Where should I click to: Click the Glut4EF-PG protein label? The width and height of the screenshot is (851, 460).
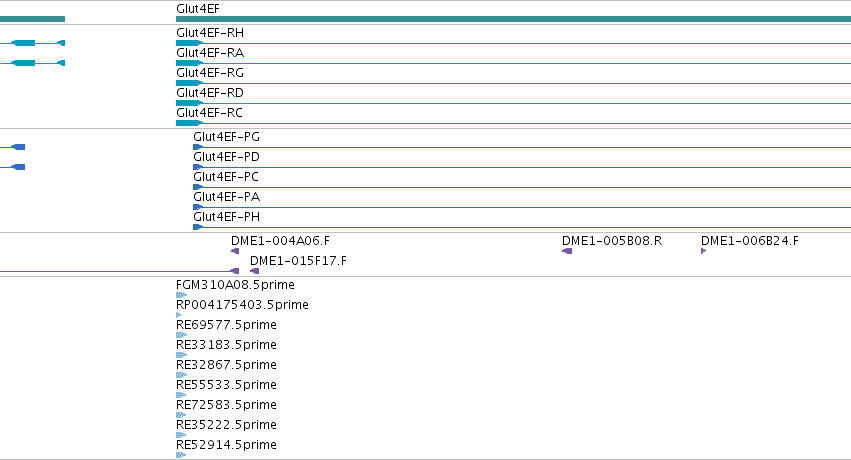226,137
